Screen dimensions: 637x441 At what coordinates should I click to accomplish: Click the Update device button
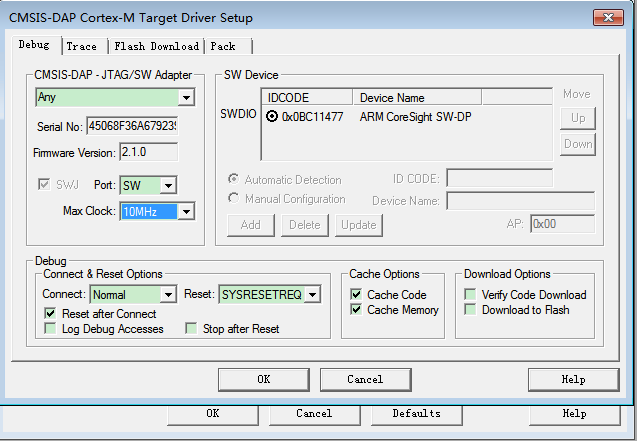coord(359,225)
